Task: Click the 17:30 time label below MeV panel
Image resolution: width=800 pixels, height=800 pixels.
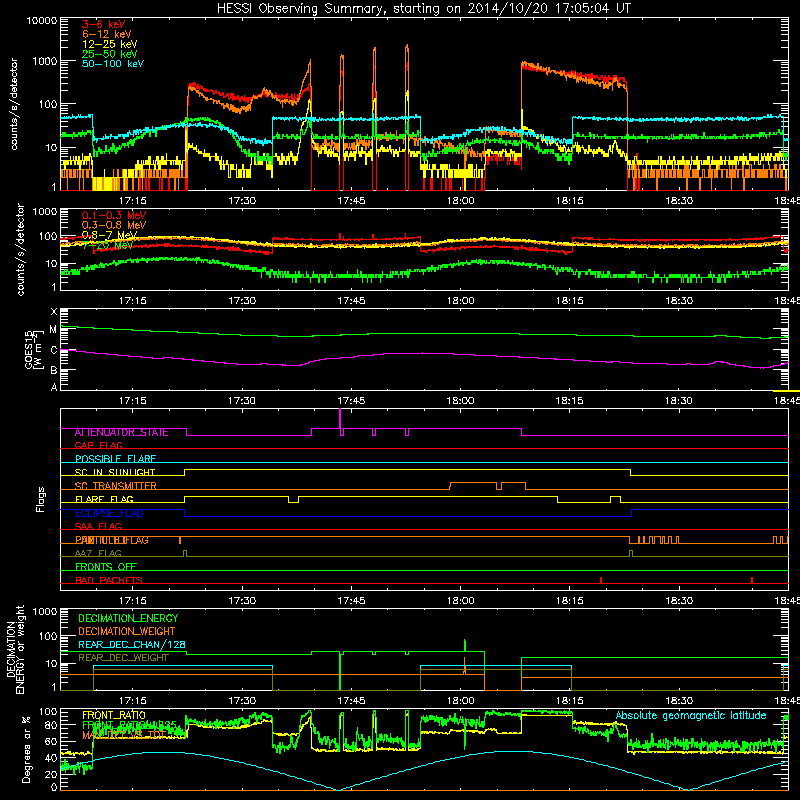Action: click(242, 301)
